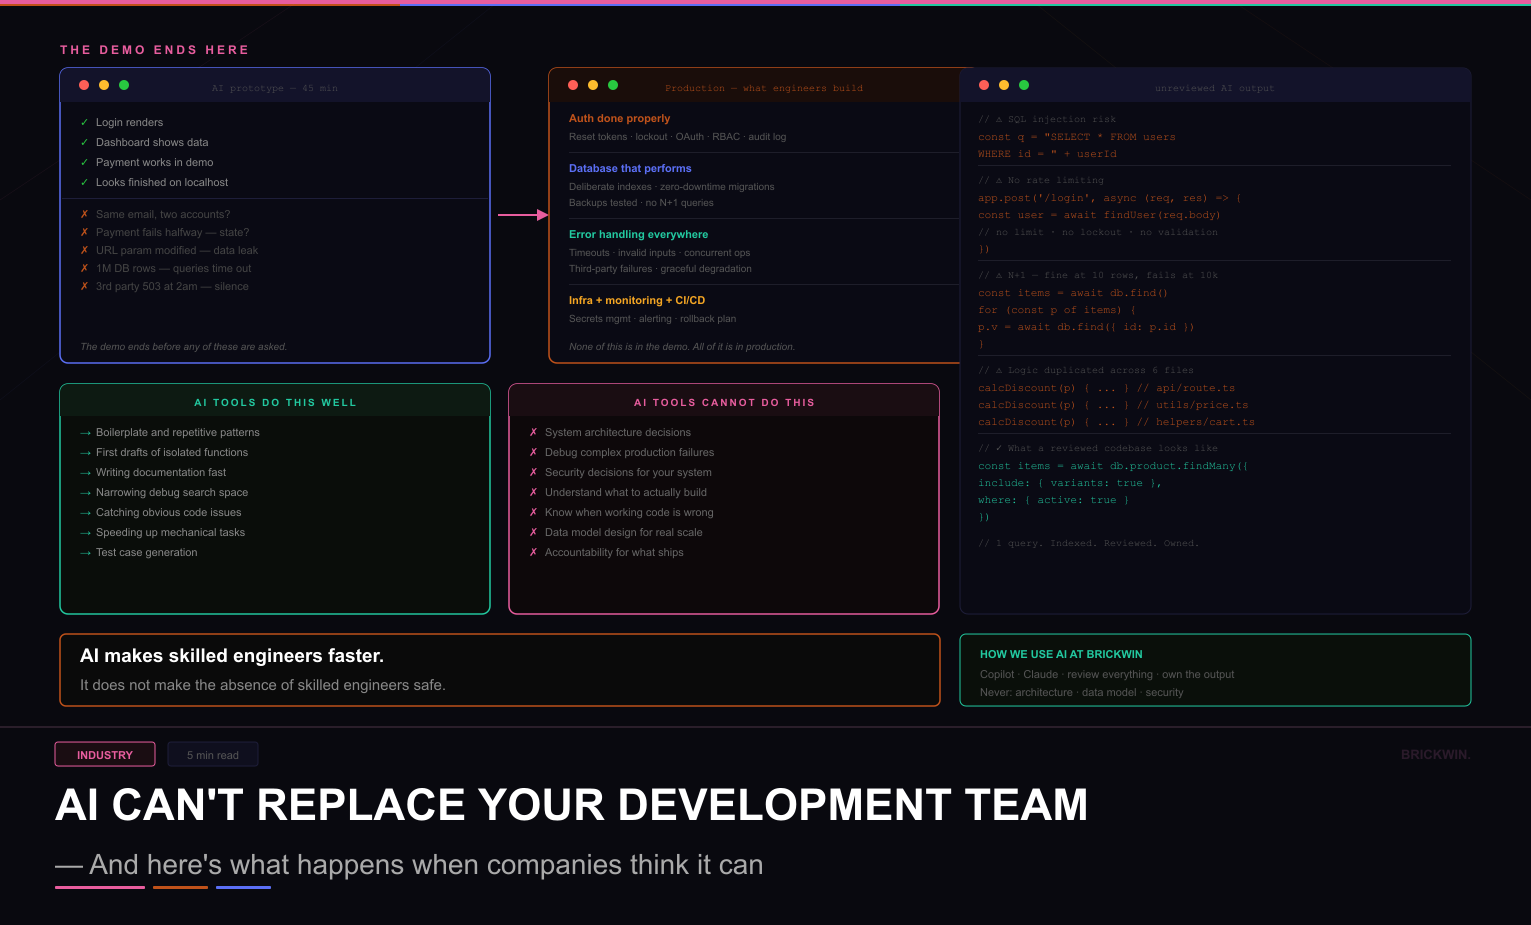
Task: Click the Database that performs heading
Action: (630, 168)
